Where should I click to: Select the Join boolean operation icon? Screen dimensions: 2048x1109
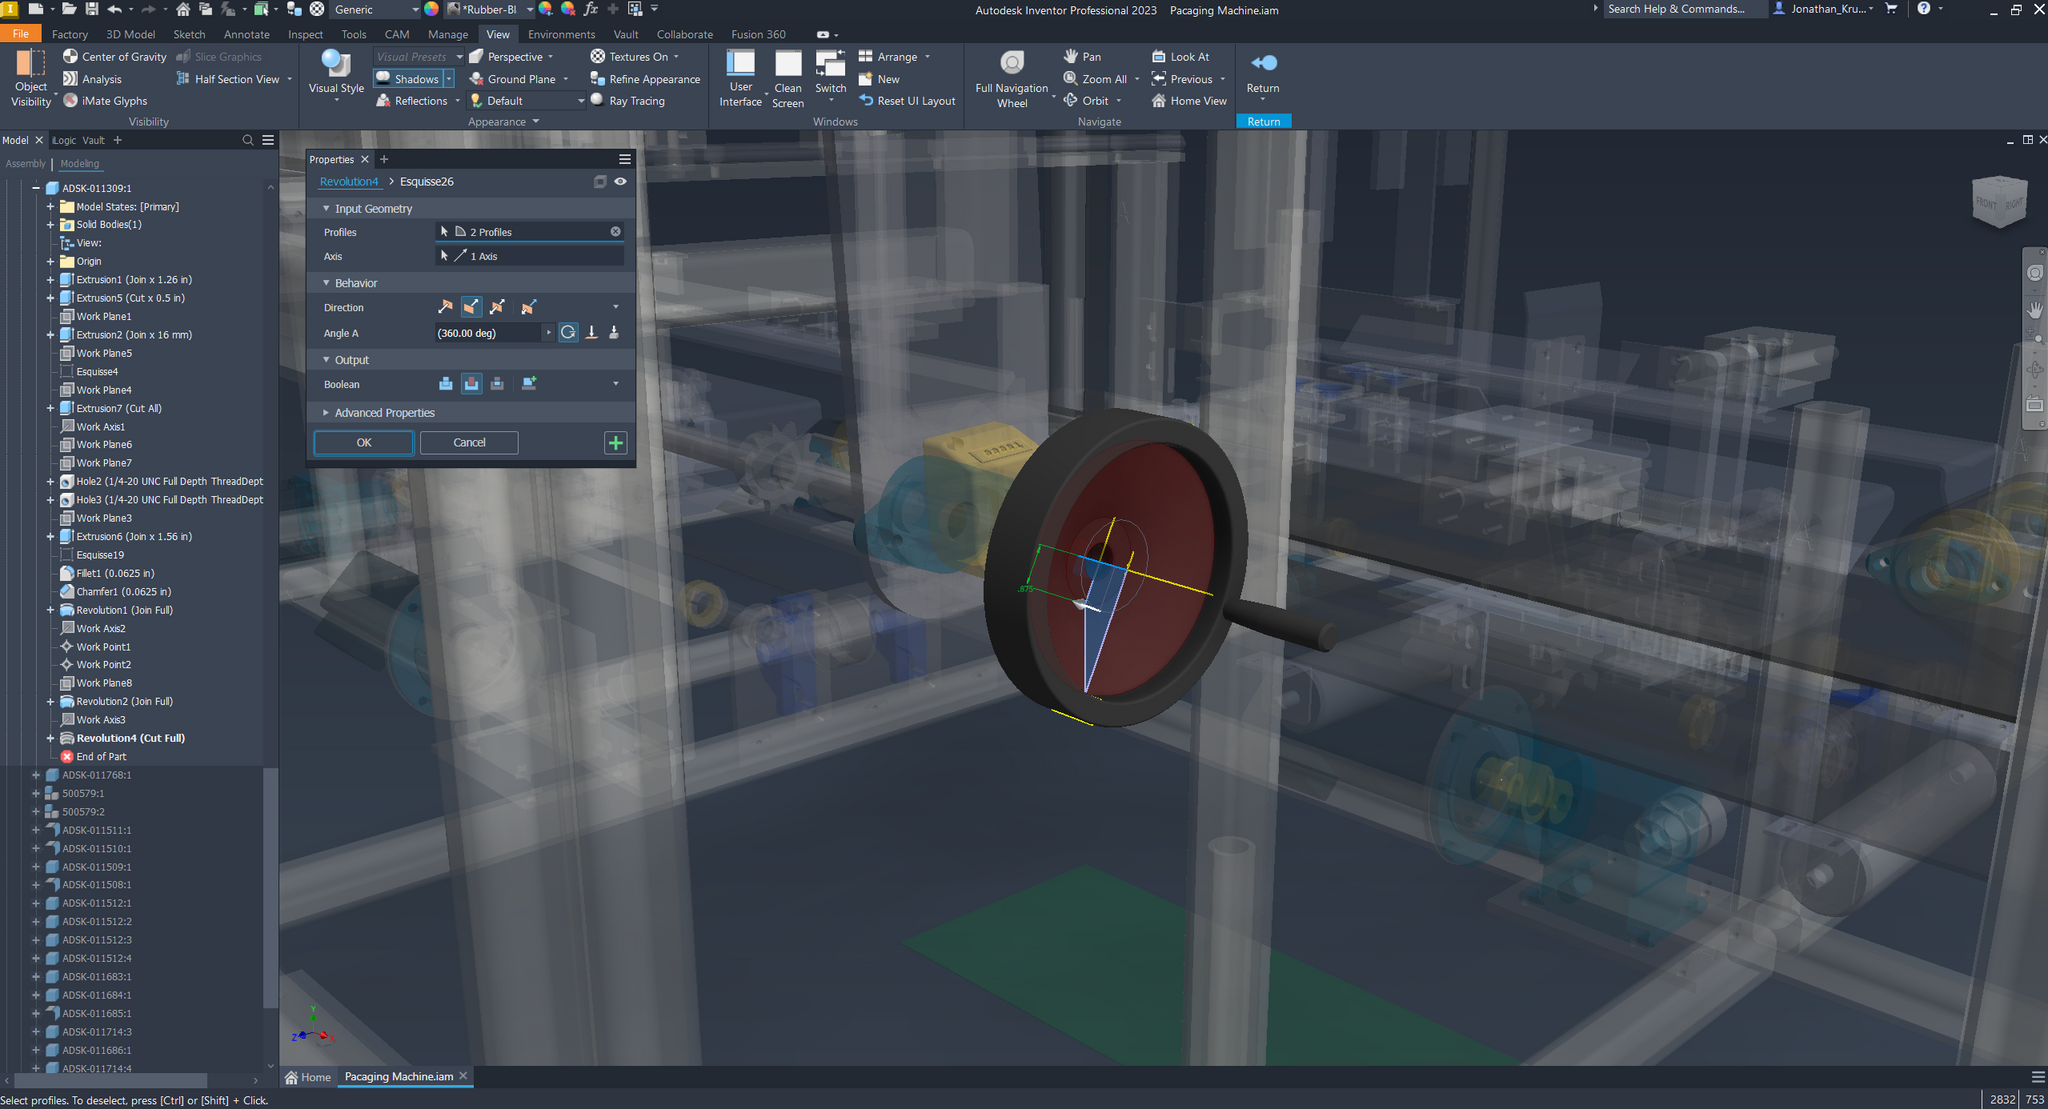click(445, 384)
